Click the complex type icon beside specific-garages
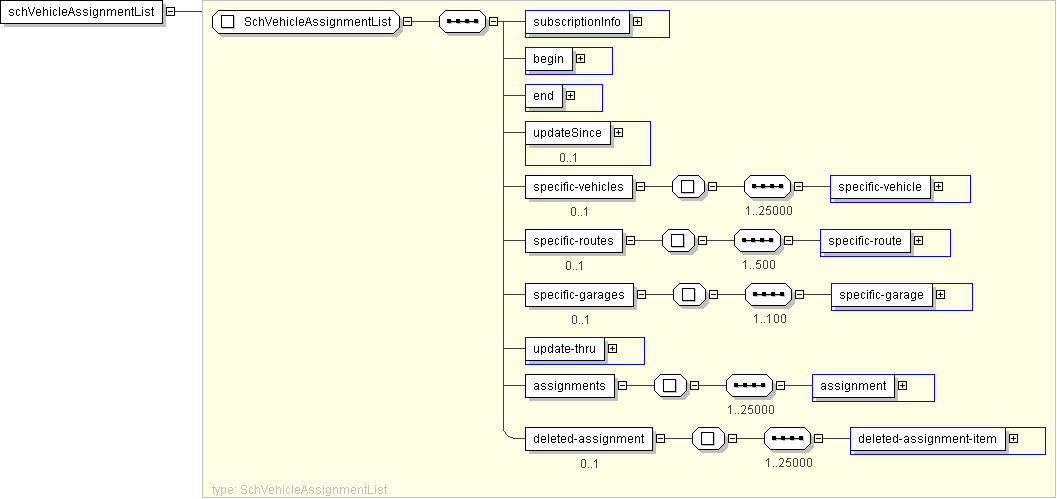1057x499 pixels. [689, 295]
